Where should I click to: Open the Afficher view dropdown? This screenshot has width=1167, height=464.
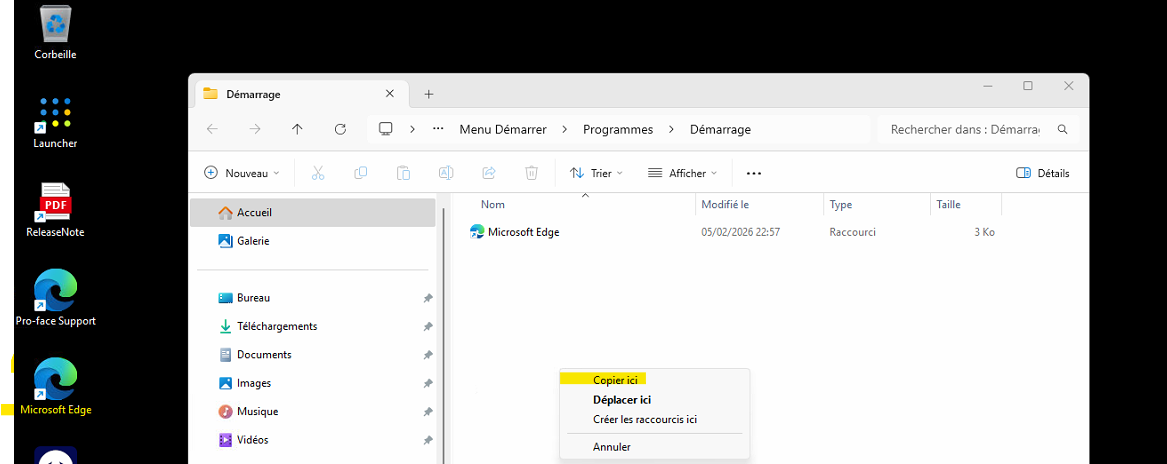(x=682, y=173)
